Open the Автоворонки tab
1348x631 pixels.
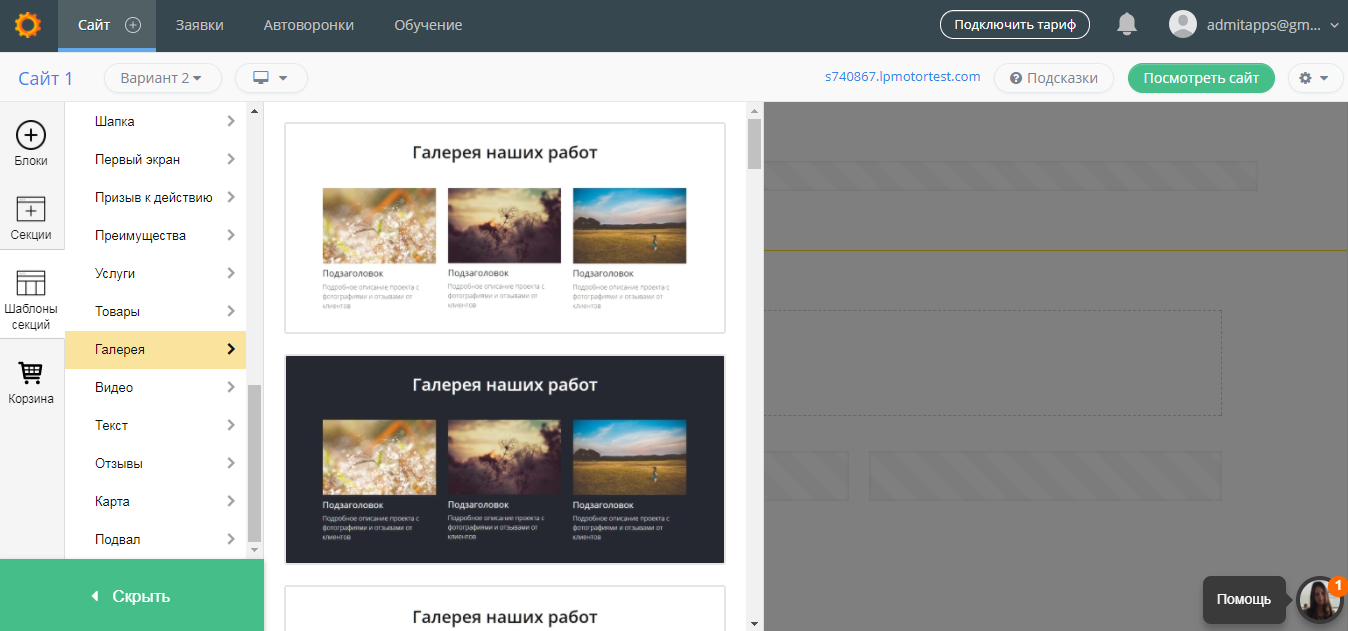click(310, 26)
